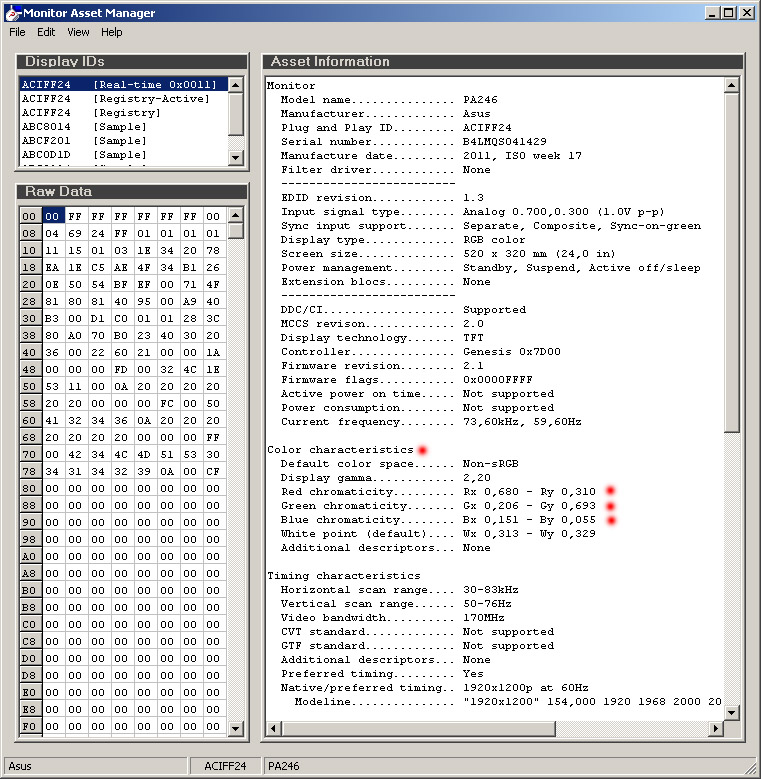The width and height of the screenshot is (761, 779).
Task: Open the File menu
Action: click(x=17, y=32)
